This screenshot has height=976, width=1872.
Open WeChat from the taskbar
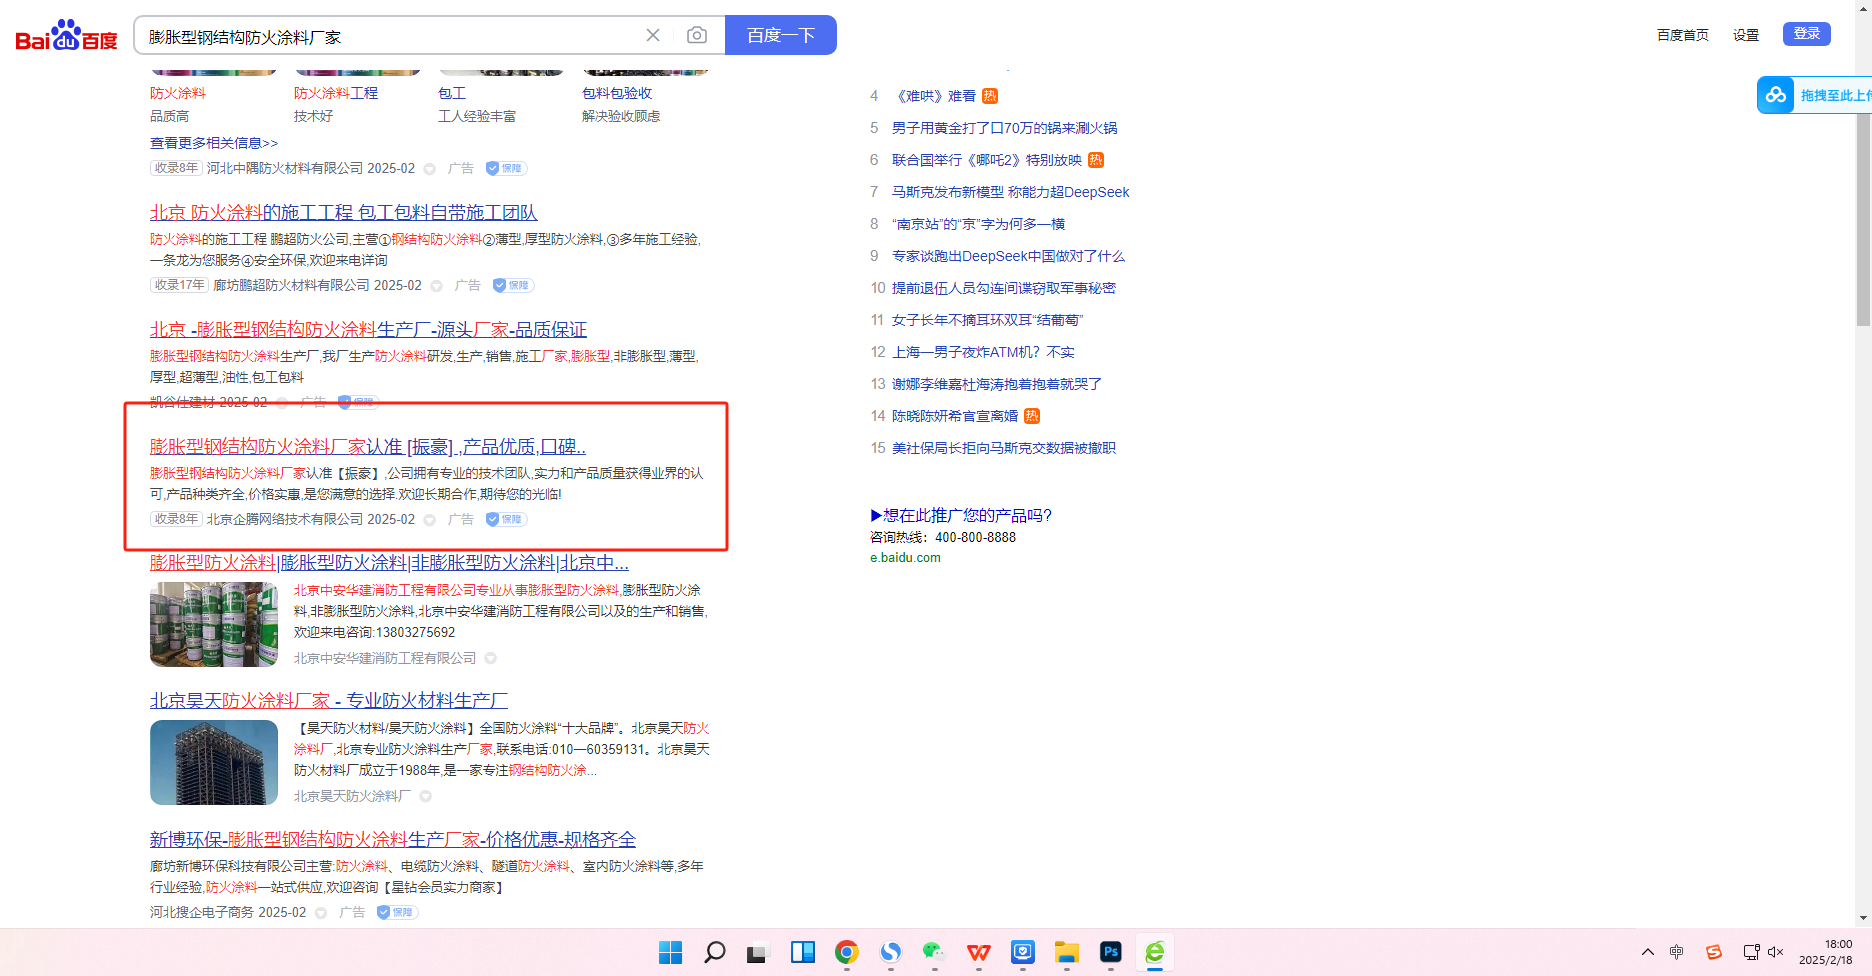click(934, 952)
